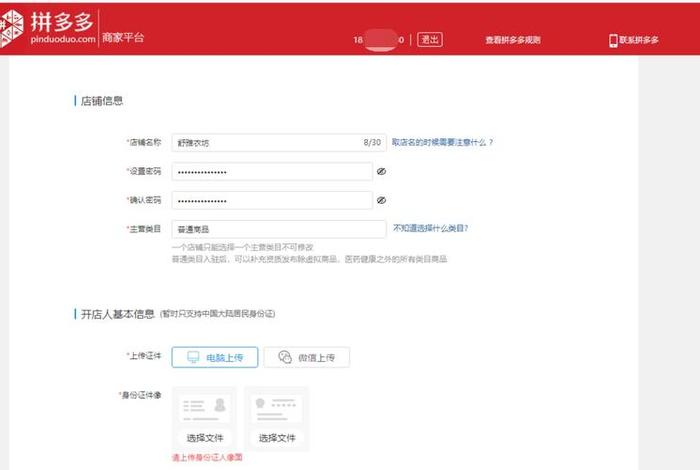Click the 商家平台 header text

[123, 37]
